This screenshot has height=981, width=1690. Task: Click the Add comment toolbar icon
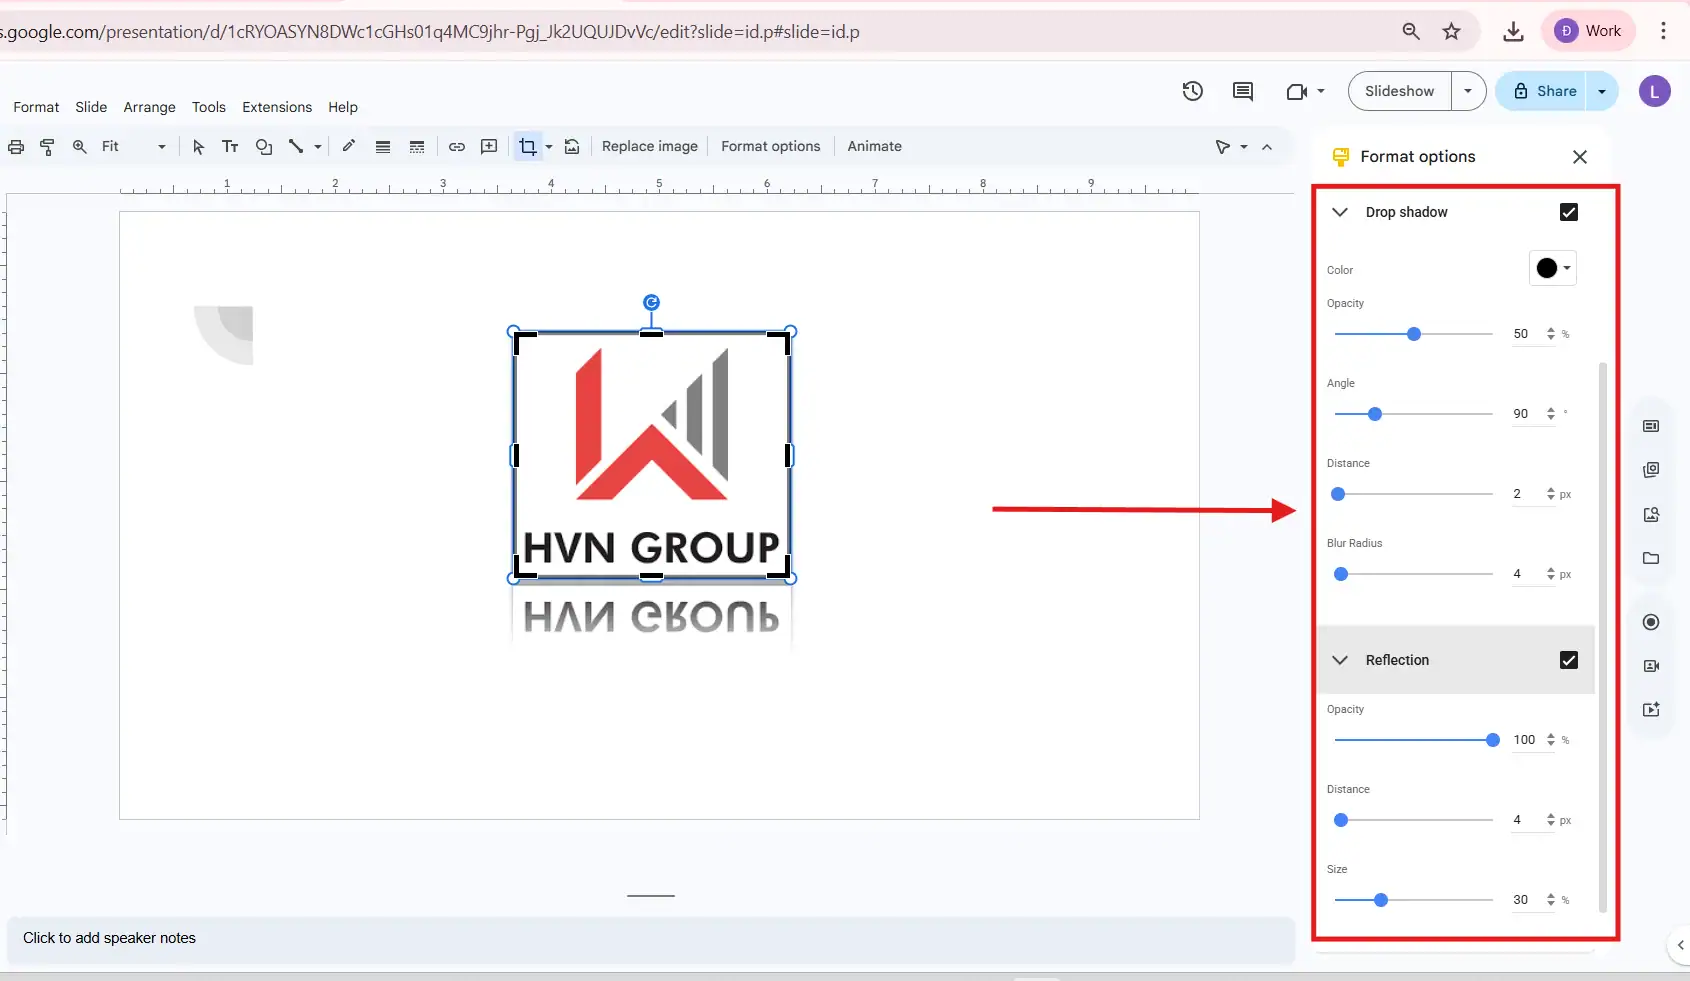click(x=489, y=147)
